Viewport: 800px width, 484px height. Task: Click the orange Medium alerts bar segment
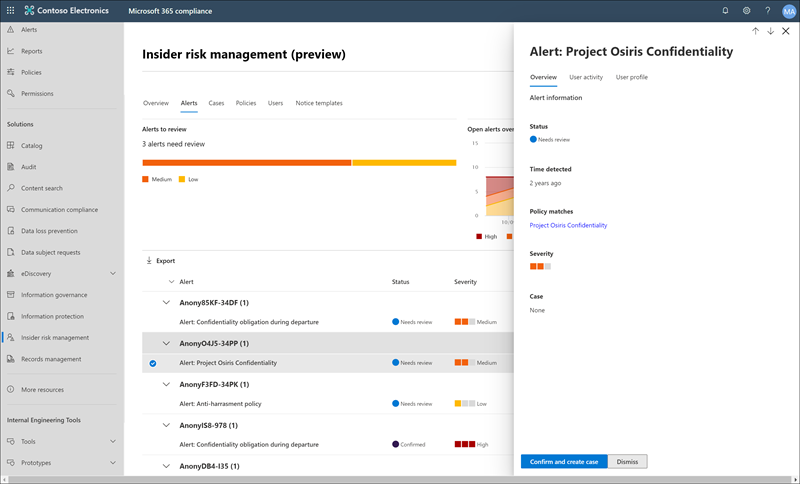click(246, 162)
